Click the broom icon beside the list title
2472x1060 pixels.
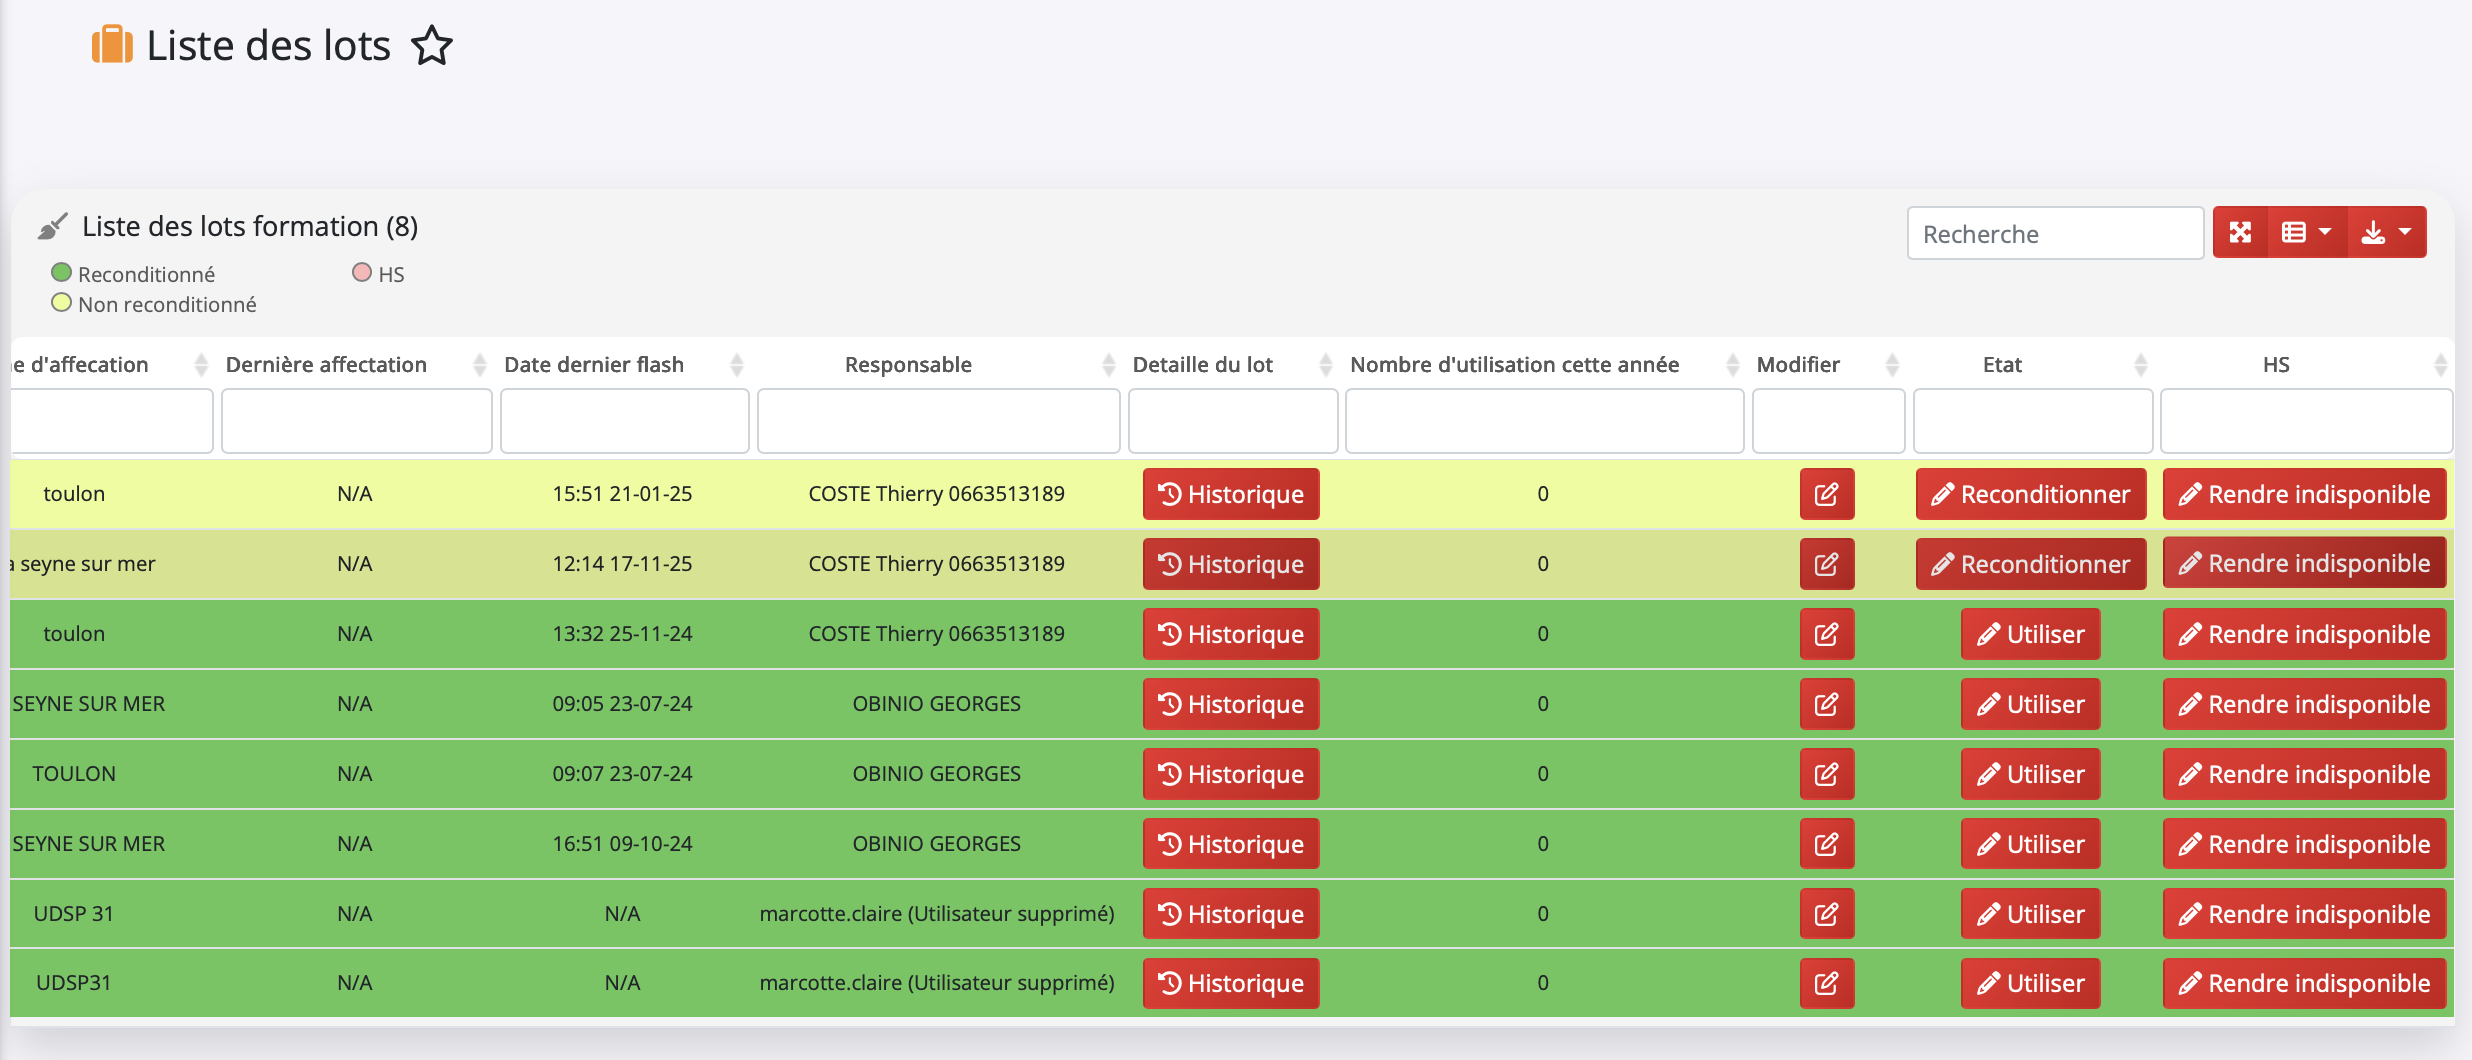[53, 227]
